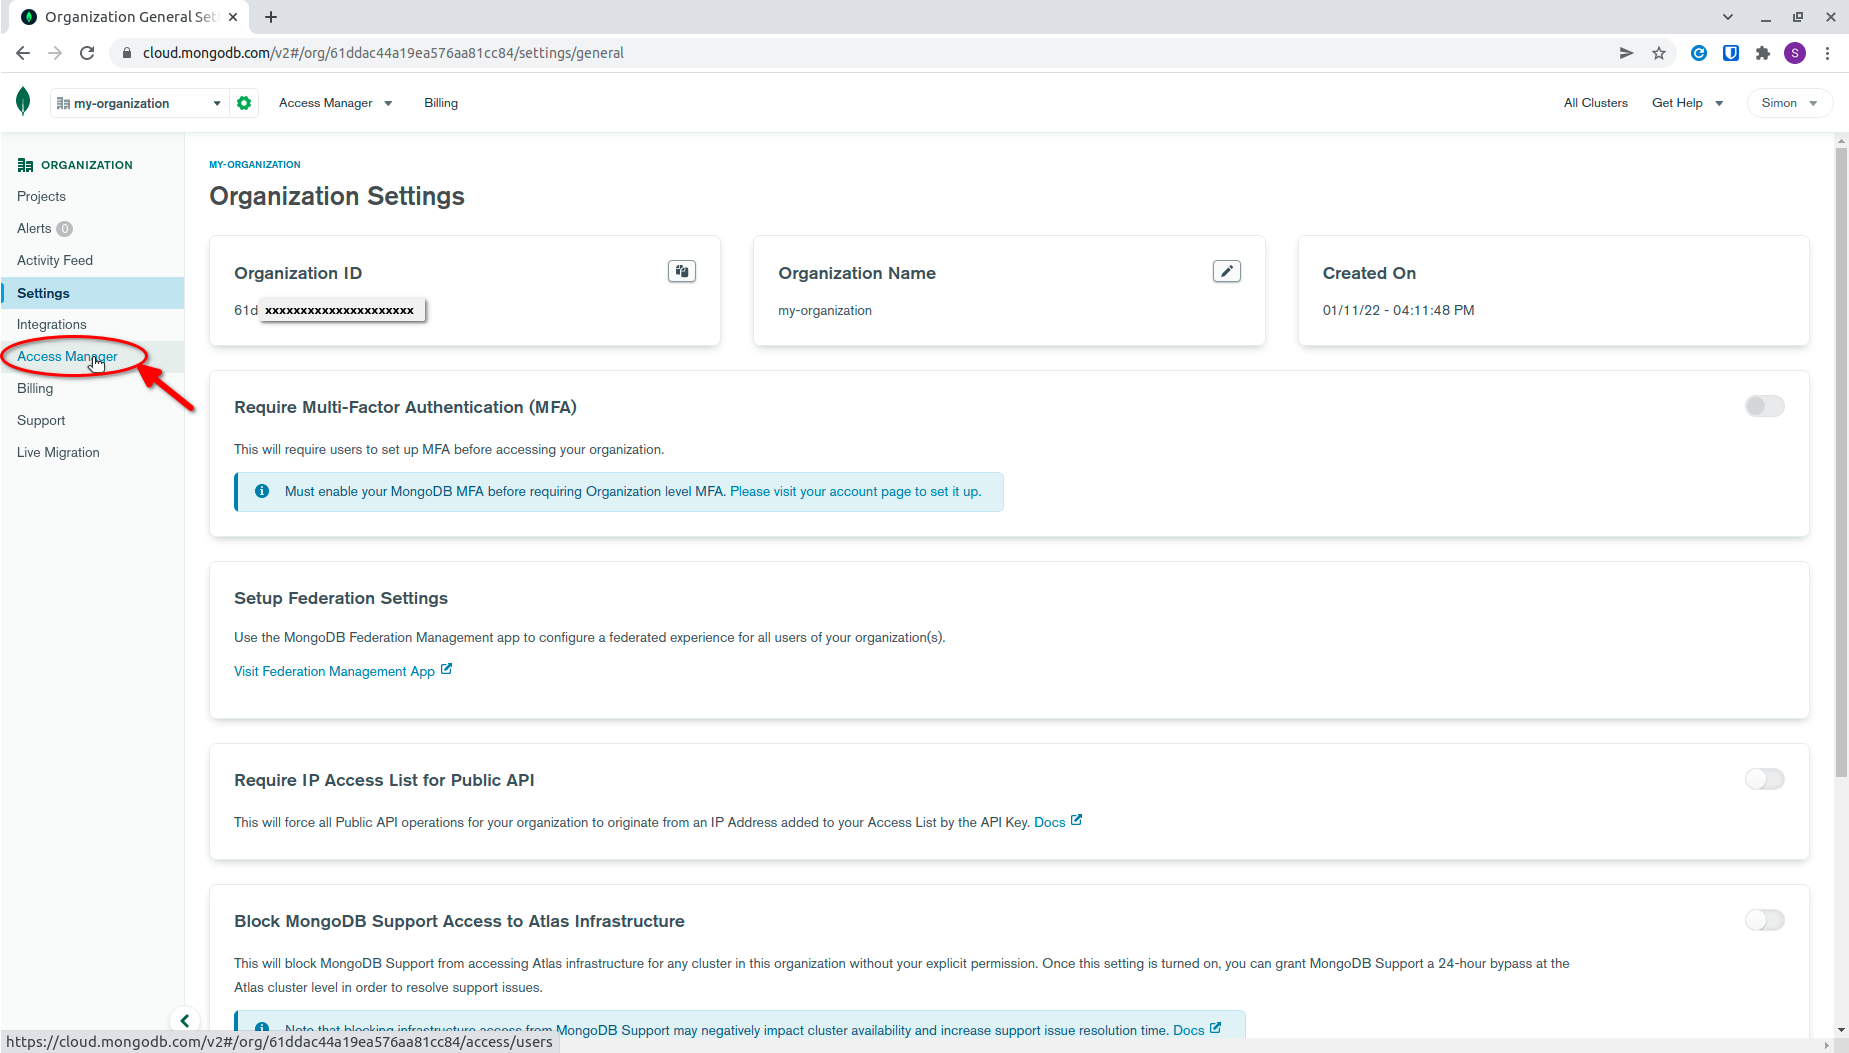Image resolution: width=1849 pixels, height=1053 pixels.
Task: Click Bitwarden extension icon
Action: (x=1731, y=53)
